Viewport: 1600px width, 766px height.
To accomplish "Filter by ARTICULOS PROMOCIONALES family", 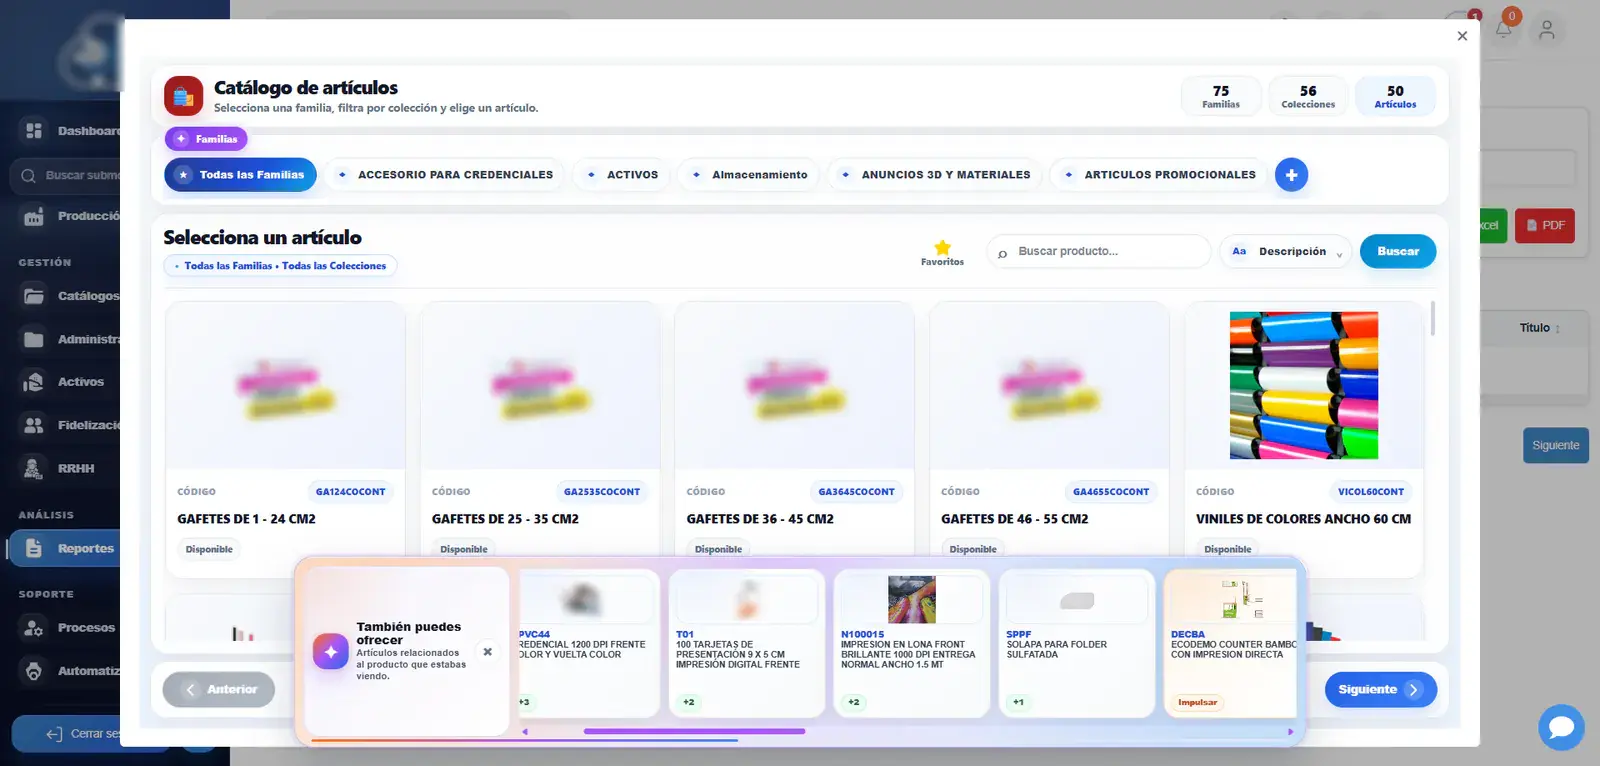I will (x=1159, y=175).
